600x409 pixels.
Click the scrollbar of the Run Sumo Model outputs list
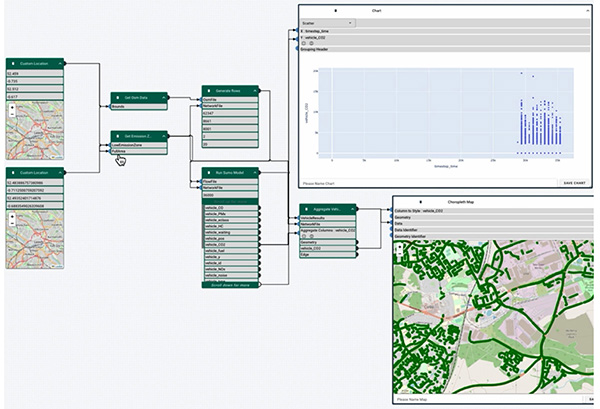203,226
